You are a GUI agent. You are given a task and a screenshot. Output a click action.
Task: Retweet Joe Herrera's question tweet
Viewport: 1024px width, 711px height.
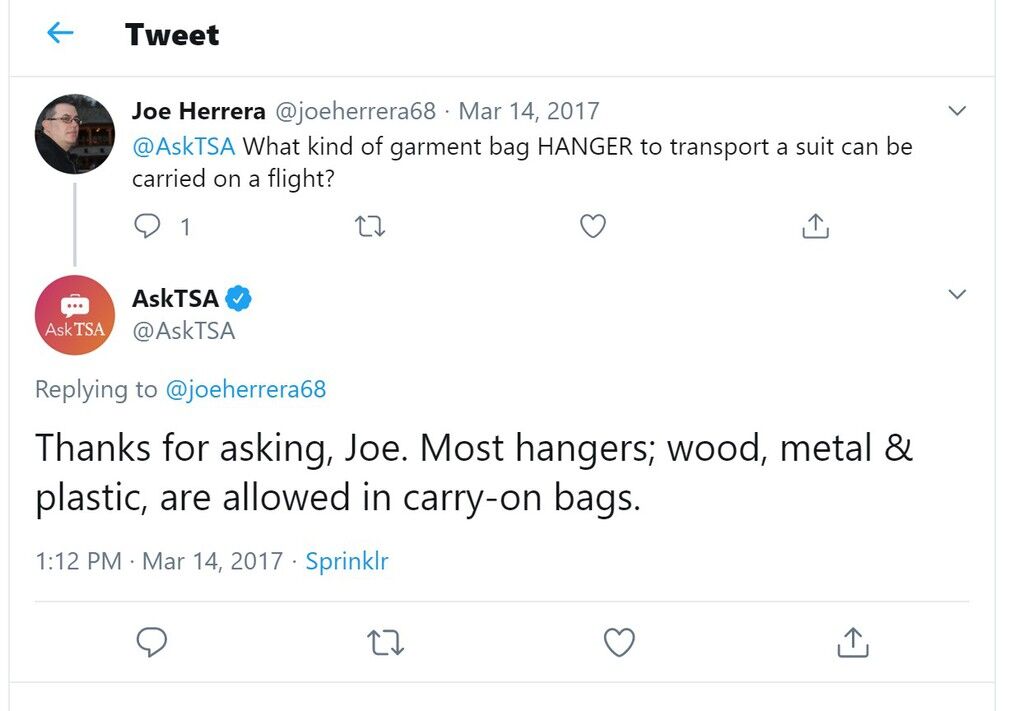[370, 227]
